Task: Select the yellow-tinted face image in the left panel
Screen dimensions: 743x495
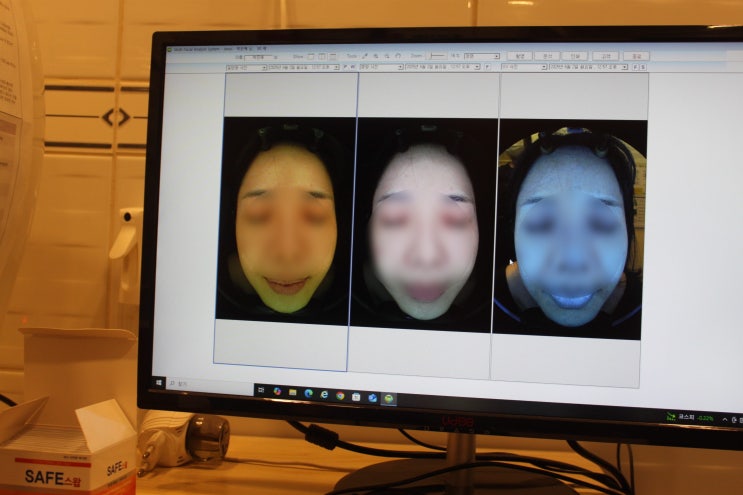Action: (x=286, y=221)
